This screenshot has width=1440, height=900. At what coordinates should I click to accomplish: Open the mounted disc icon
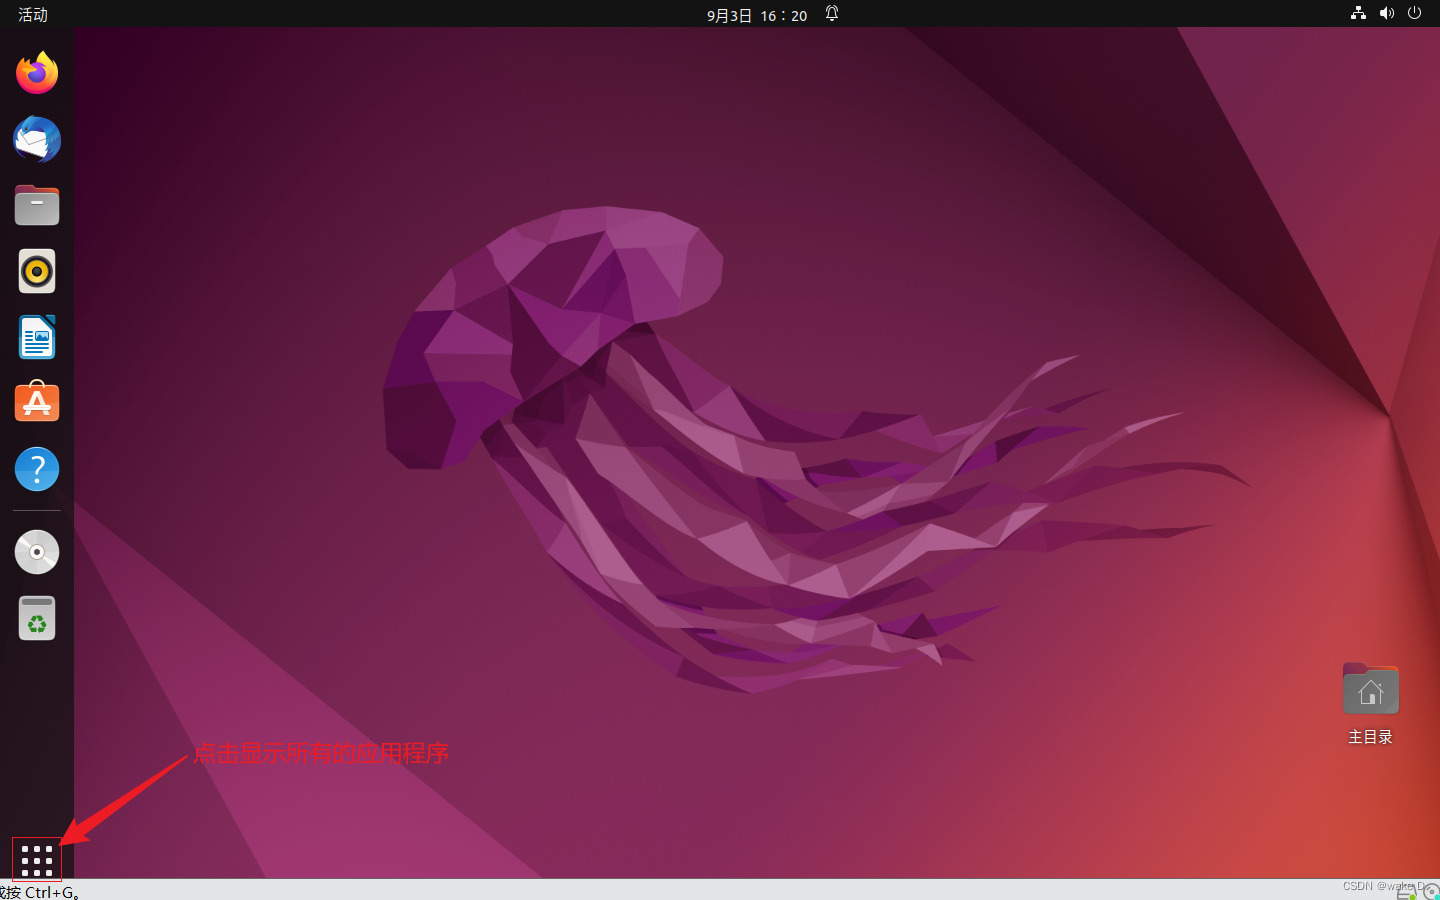coord(37,552)
